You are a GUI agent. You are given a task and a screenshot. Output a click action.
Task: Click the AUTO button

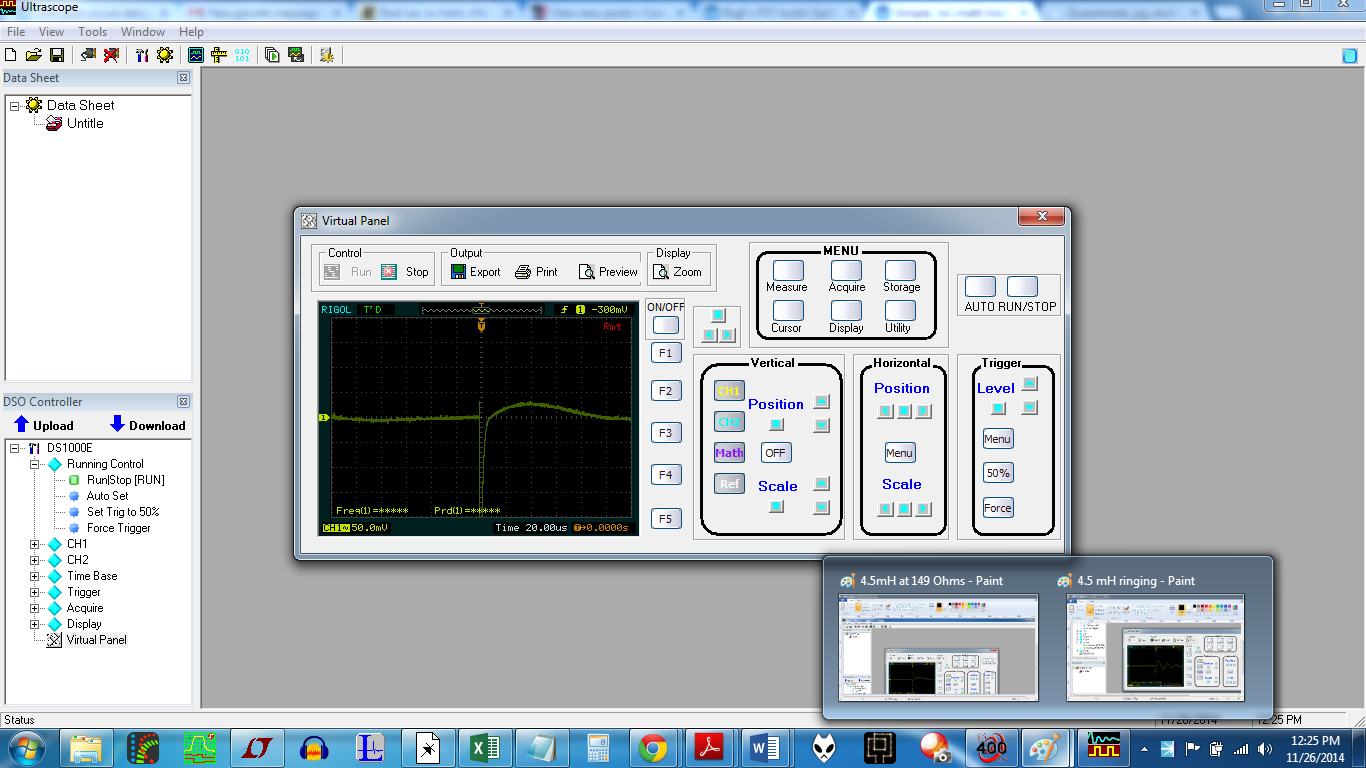pos(981,287)
